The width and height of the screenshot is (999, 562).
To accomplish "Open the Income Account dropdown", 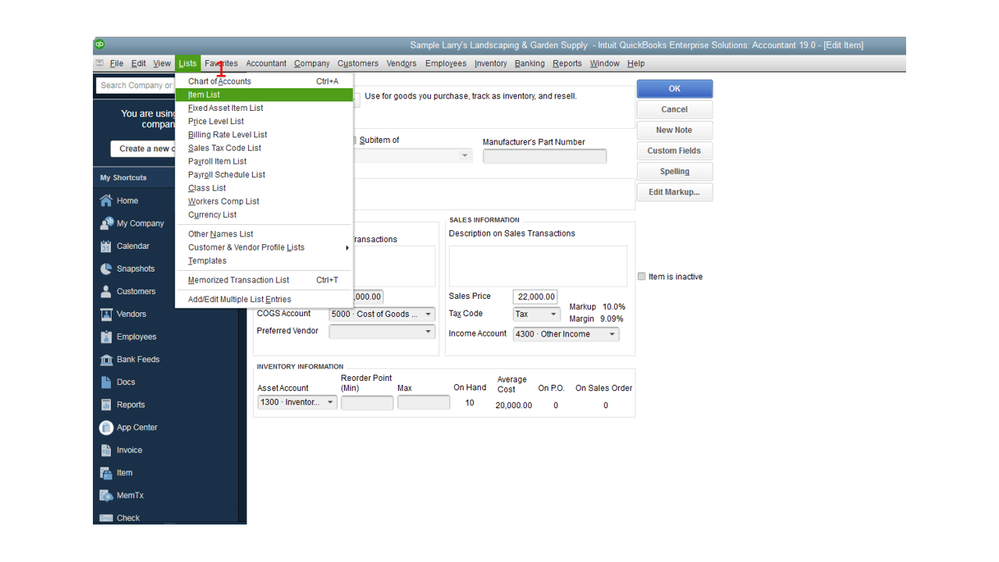I will 612,334.
